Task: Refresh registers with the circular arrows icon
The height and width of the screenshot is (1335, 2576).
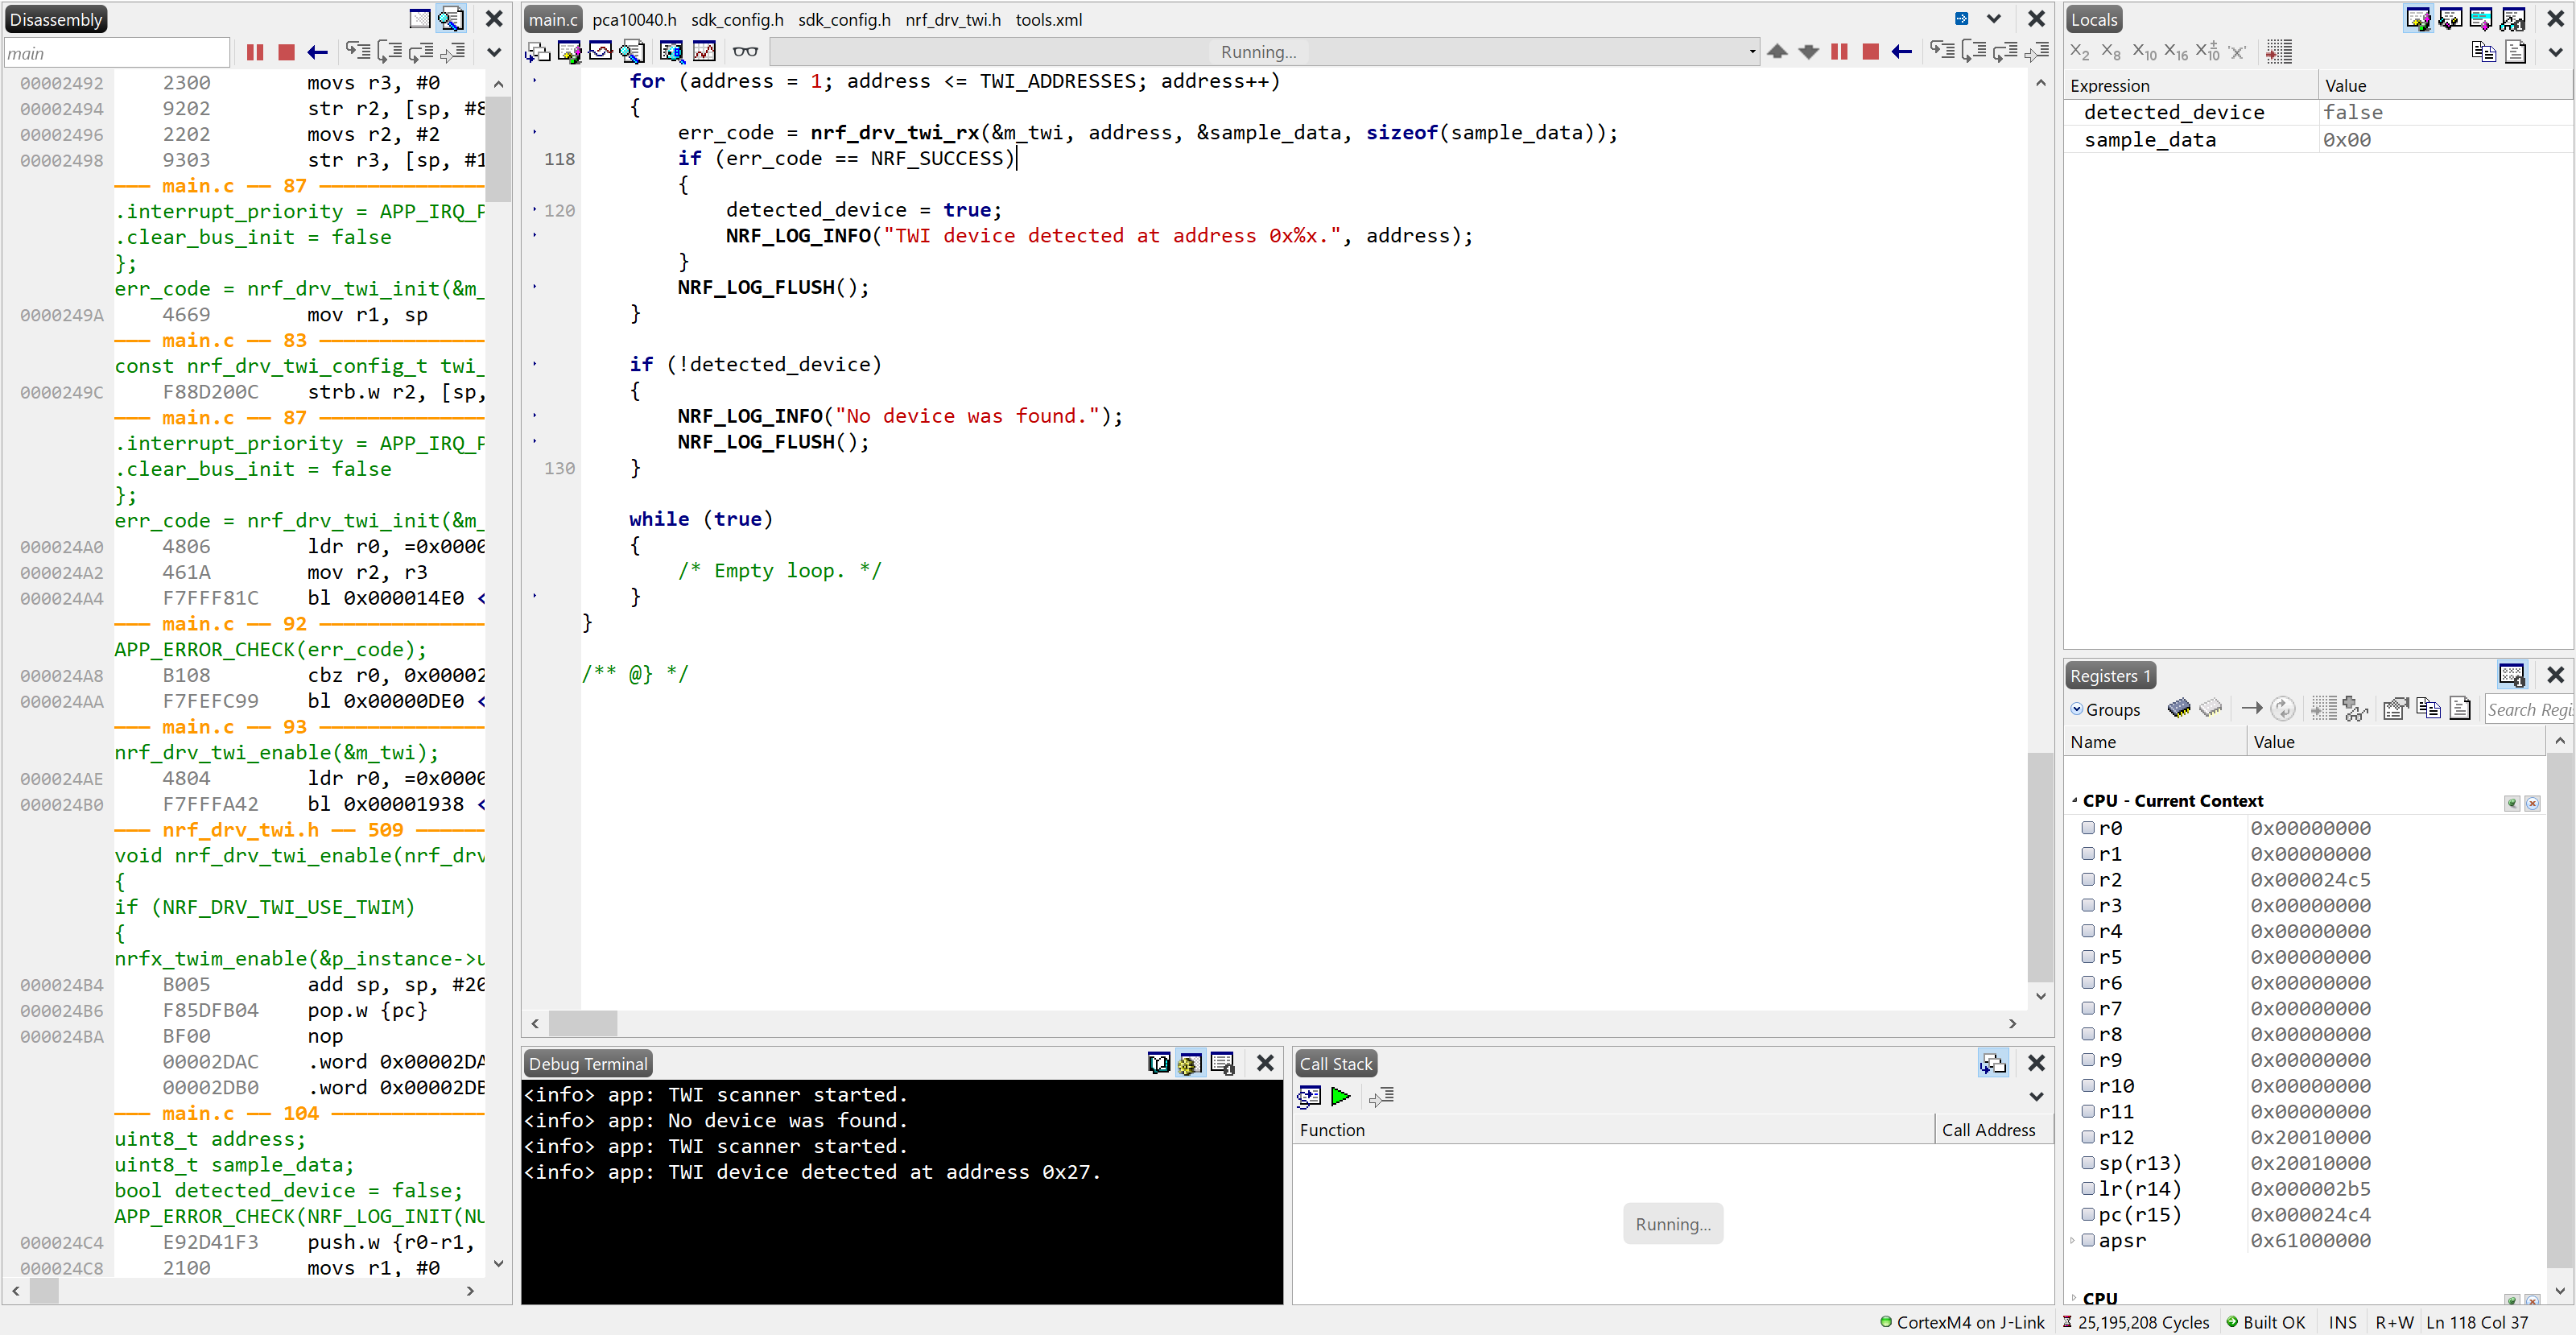Action: click(2284, 708)
